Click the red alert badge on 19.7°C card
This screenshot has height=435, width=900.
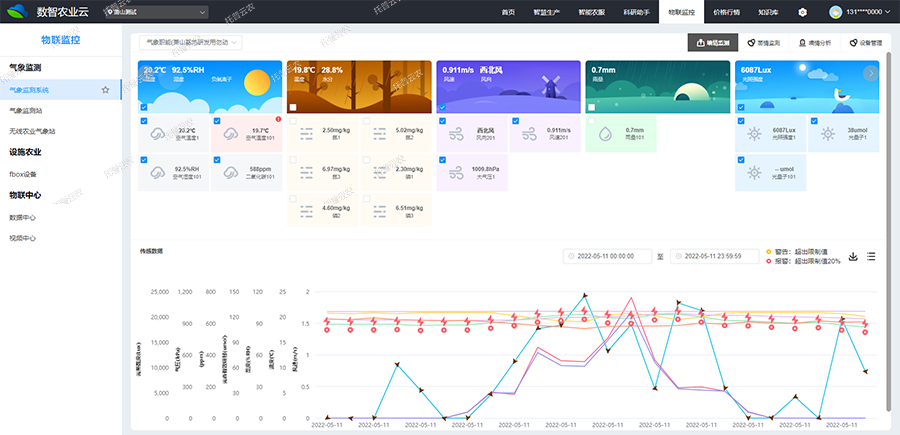coord(278,120)
